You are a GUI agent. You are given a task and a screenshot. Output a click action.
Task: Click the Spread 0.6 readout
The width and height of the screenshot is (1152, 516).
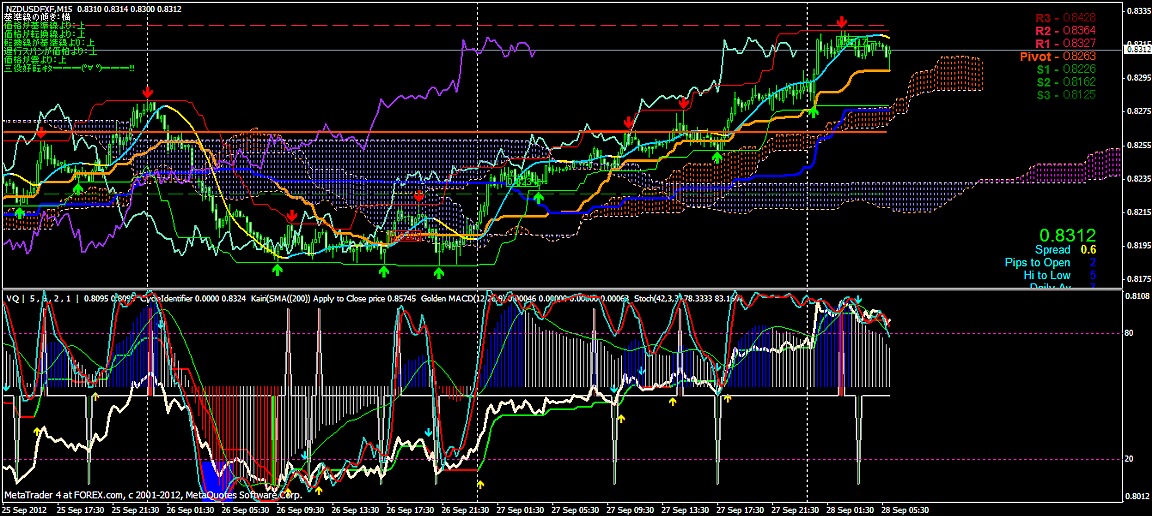[x=1066, y=250]
